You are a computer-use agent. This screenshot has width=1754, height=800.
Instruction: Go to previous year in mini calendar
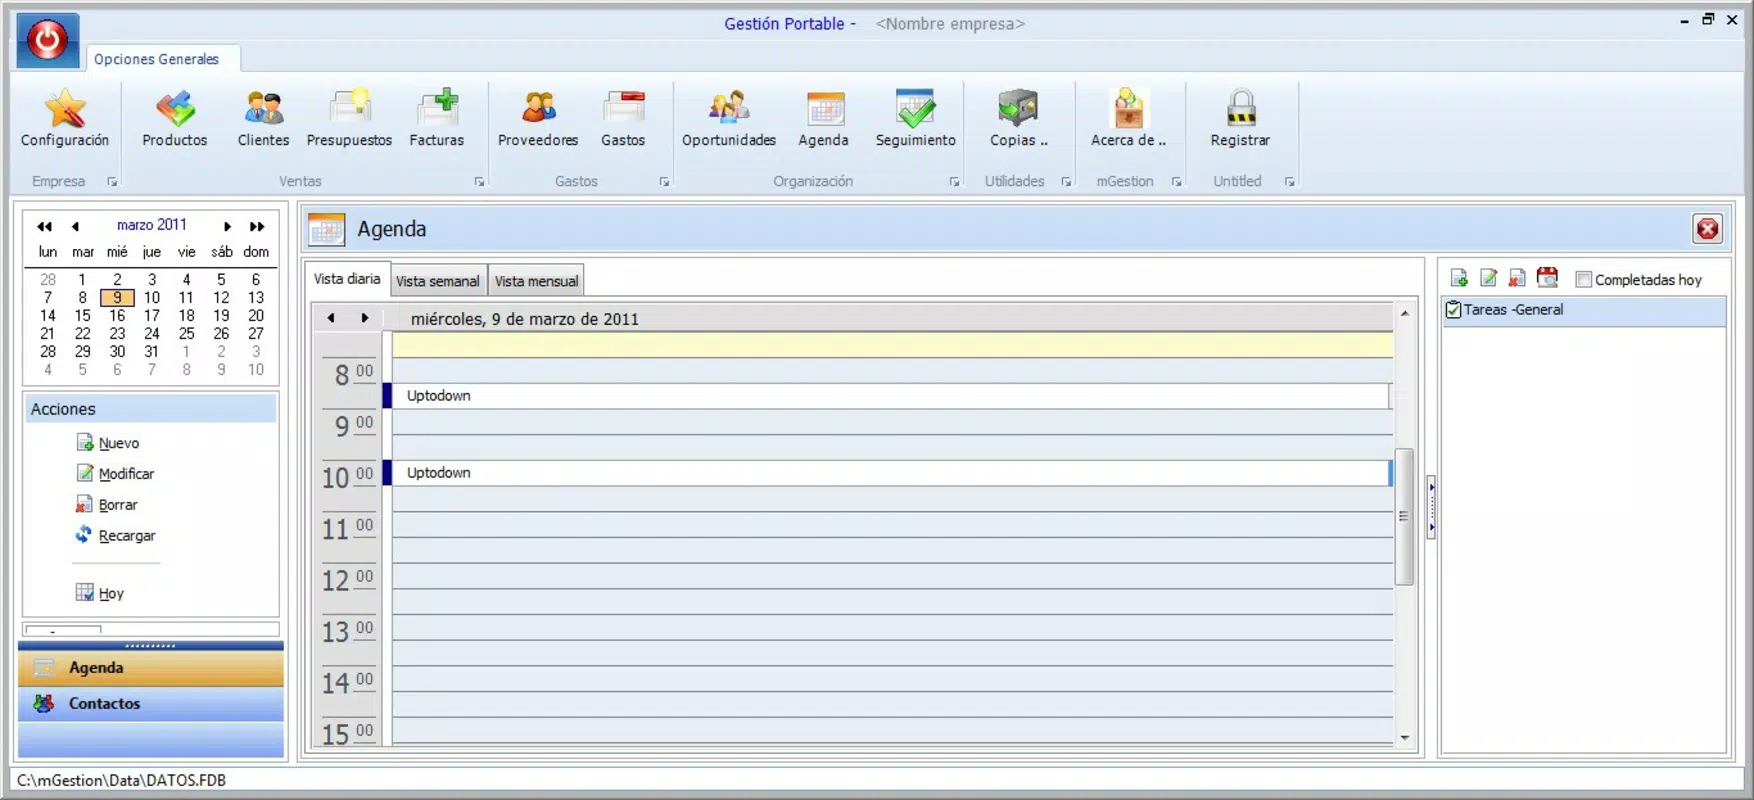point(44,226)
